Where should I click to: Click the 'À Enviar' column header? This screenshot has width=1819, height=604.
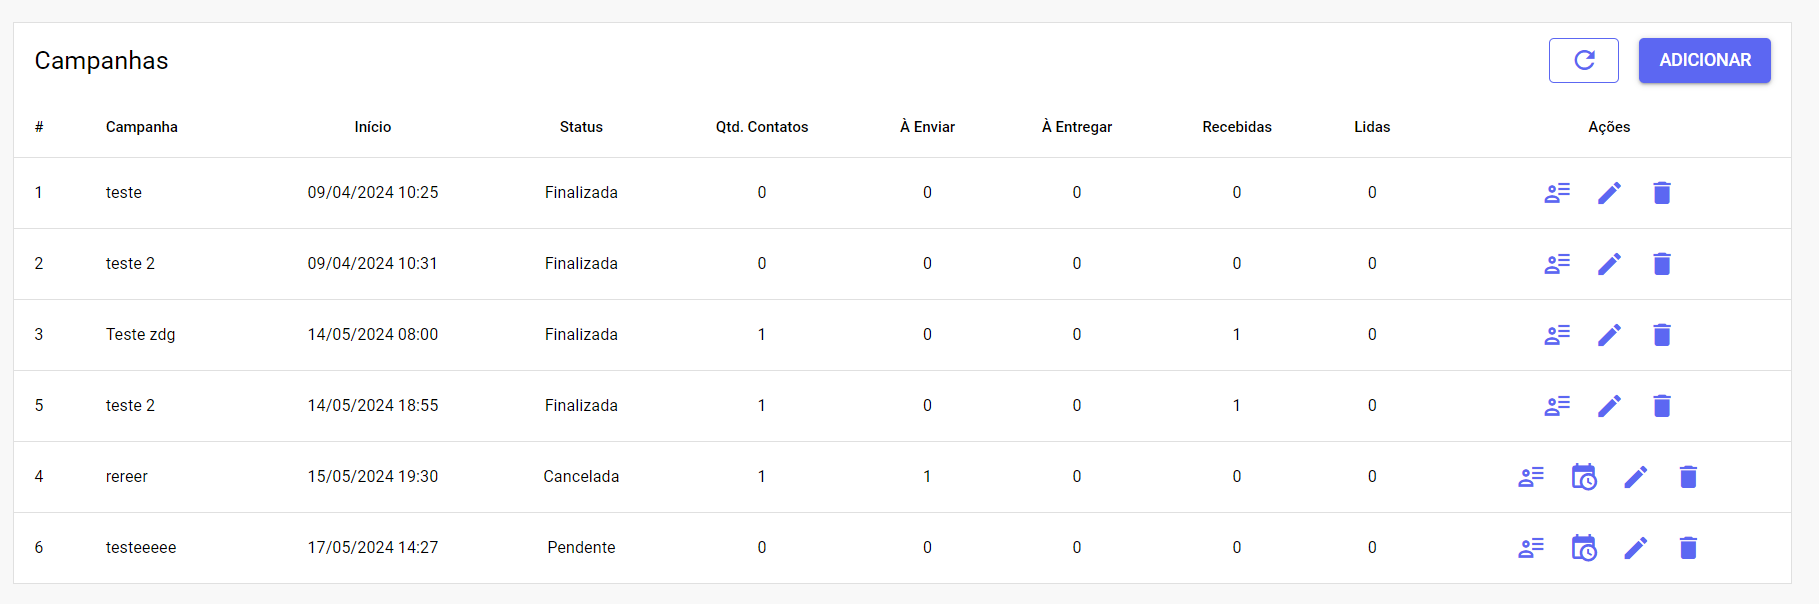(x=927, y=127)
